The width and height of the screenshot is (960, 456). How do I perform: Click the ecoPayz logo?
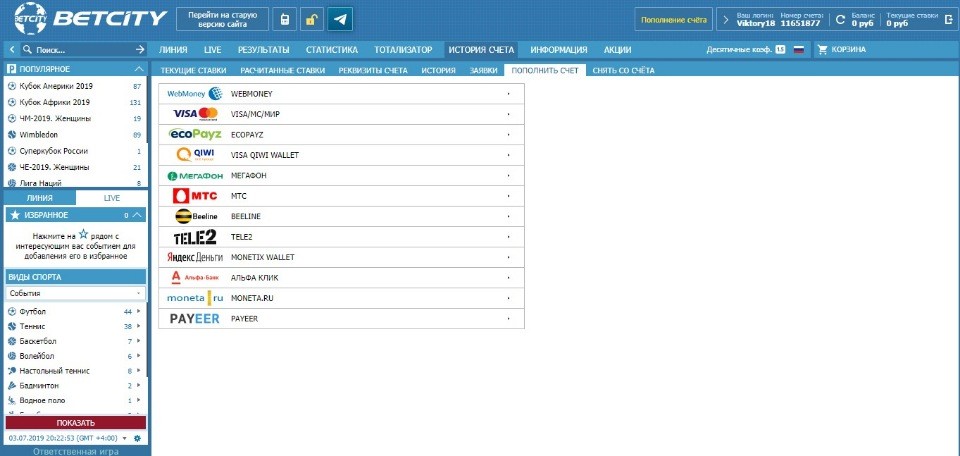point(195,134)
